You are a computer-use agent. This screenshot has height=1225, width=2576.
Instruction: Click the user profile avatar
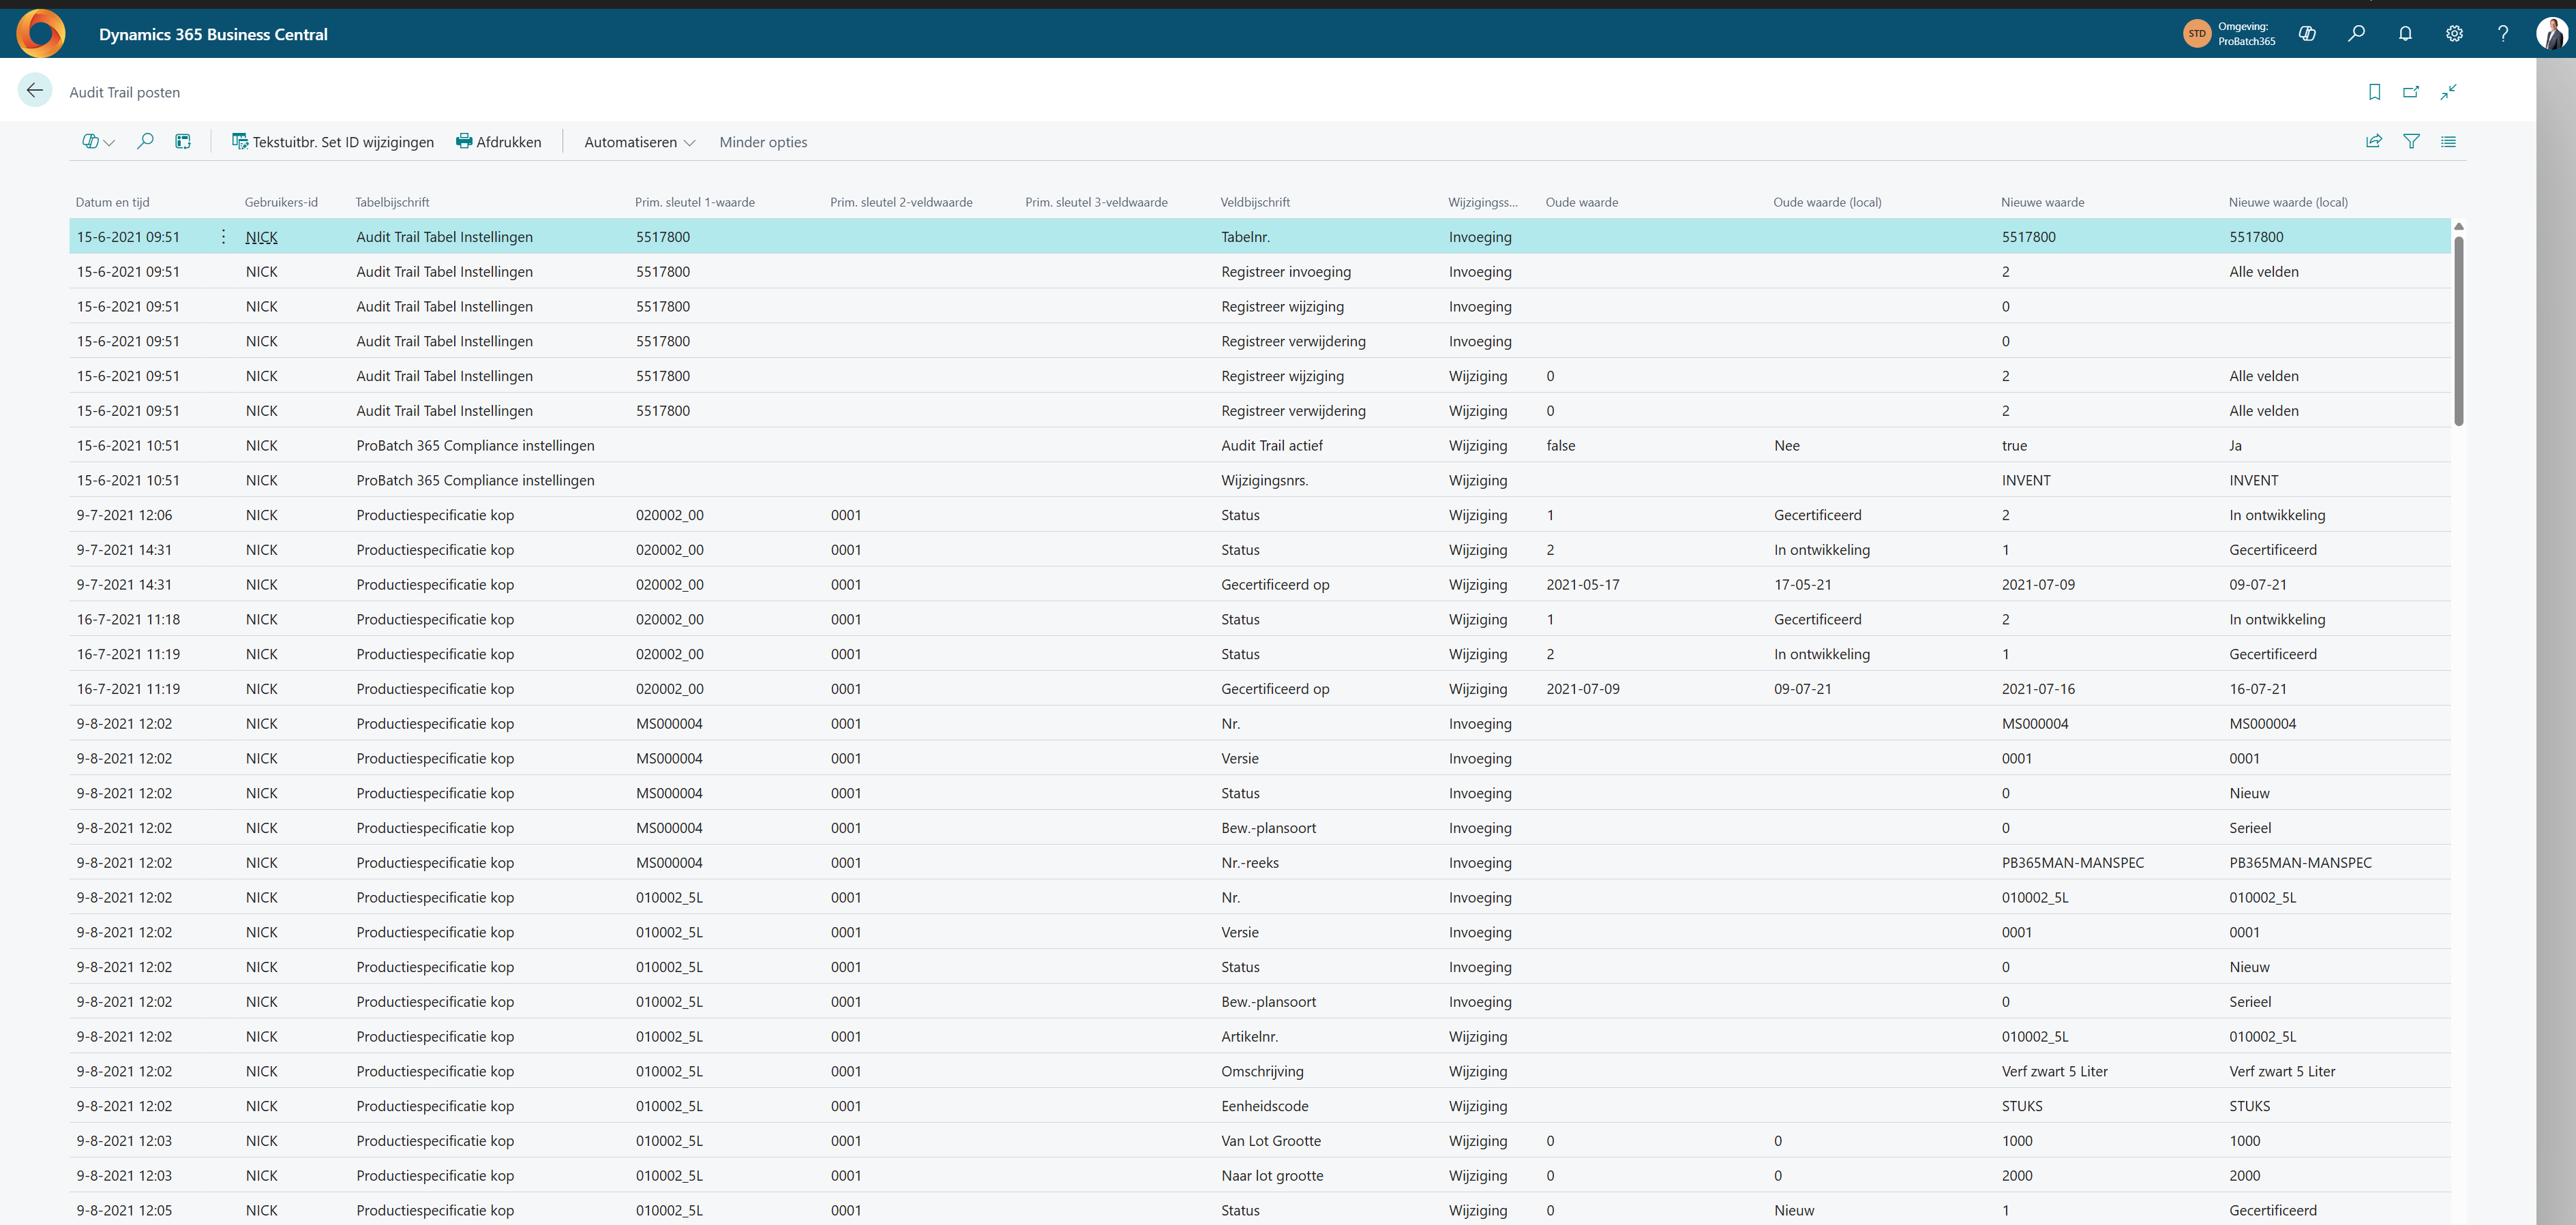coord(2551,34)
